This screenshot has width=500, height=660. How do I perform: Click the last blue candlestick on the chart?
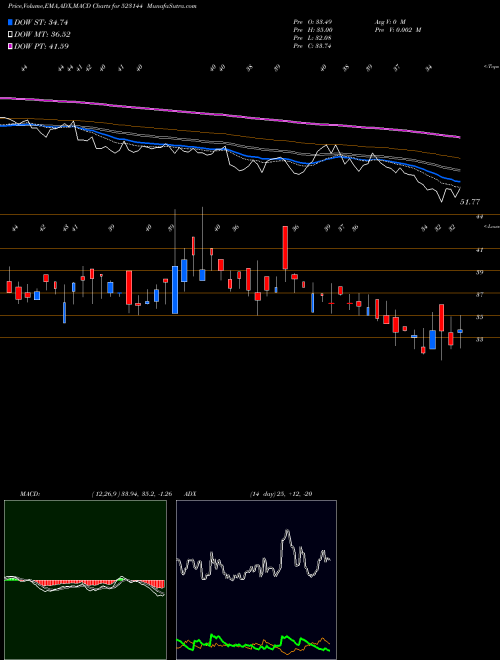[x=460, y=331]
